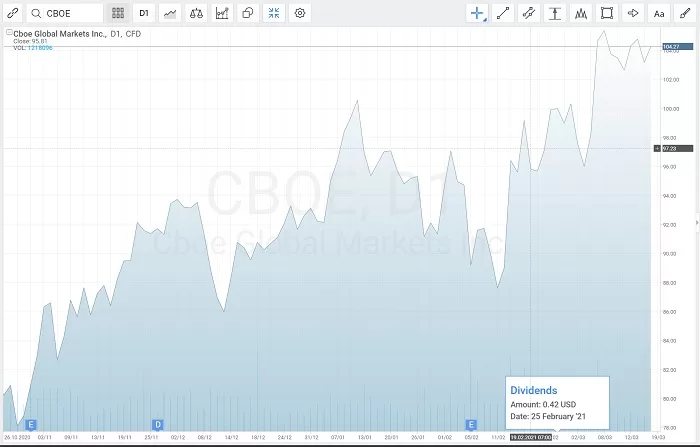Select the crosshair cursor tool

[477, 13]
